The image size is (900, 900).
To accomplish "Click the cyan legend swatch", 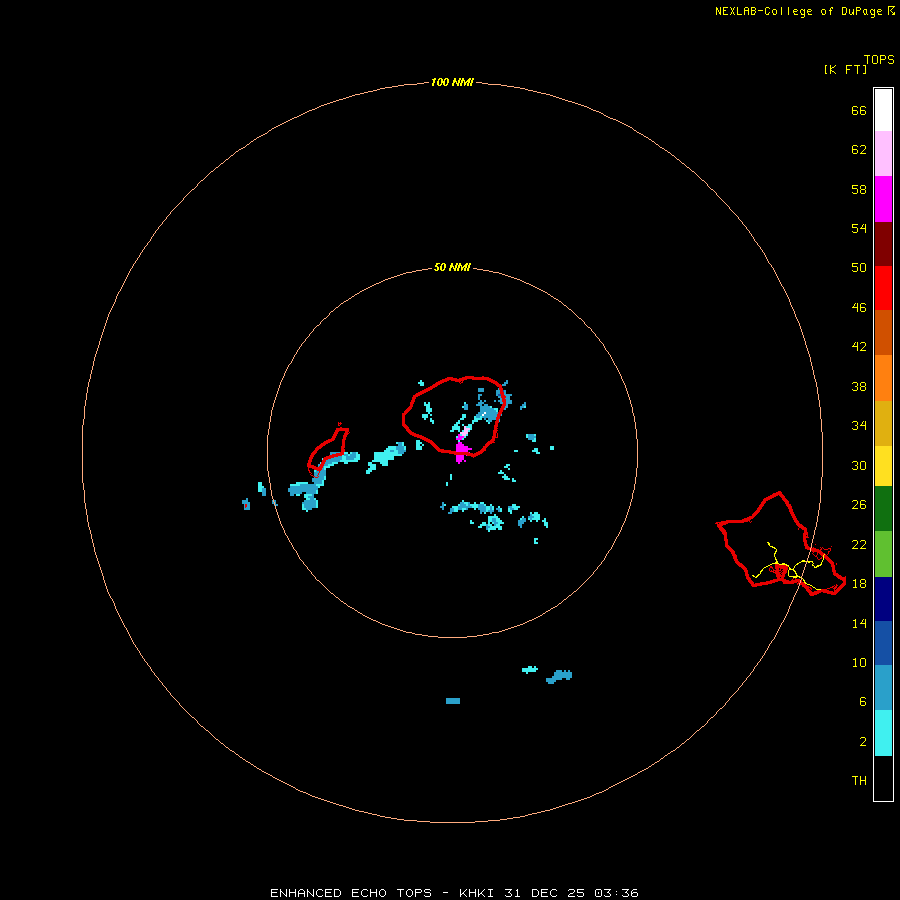I will [883, 733].
